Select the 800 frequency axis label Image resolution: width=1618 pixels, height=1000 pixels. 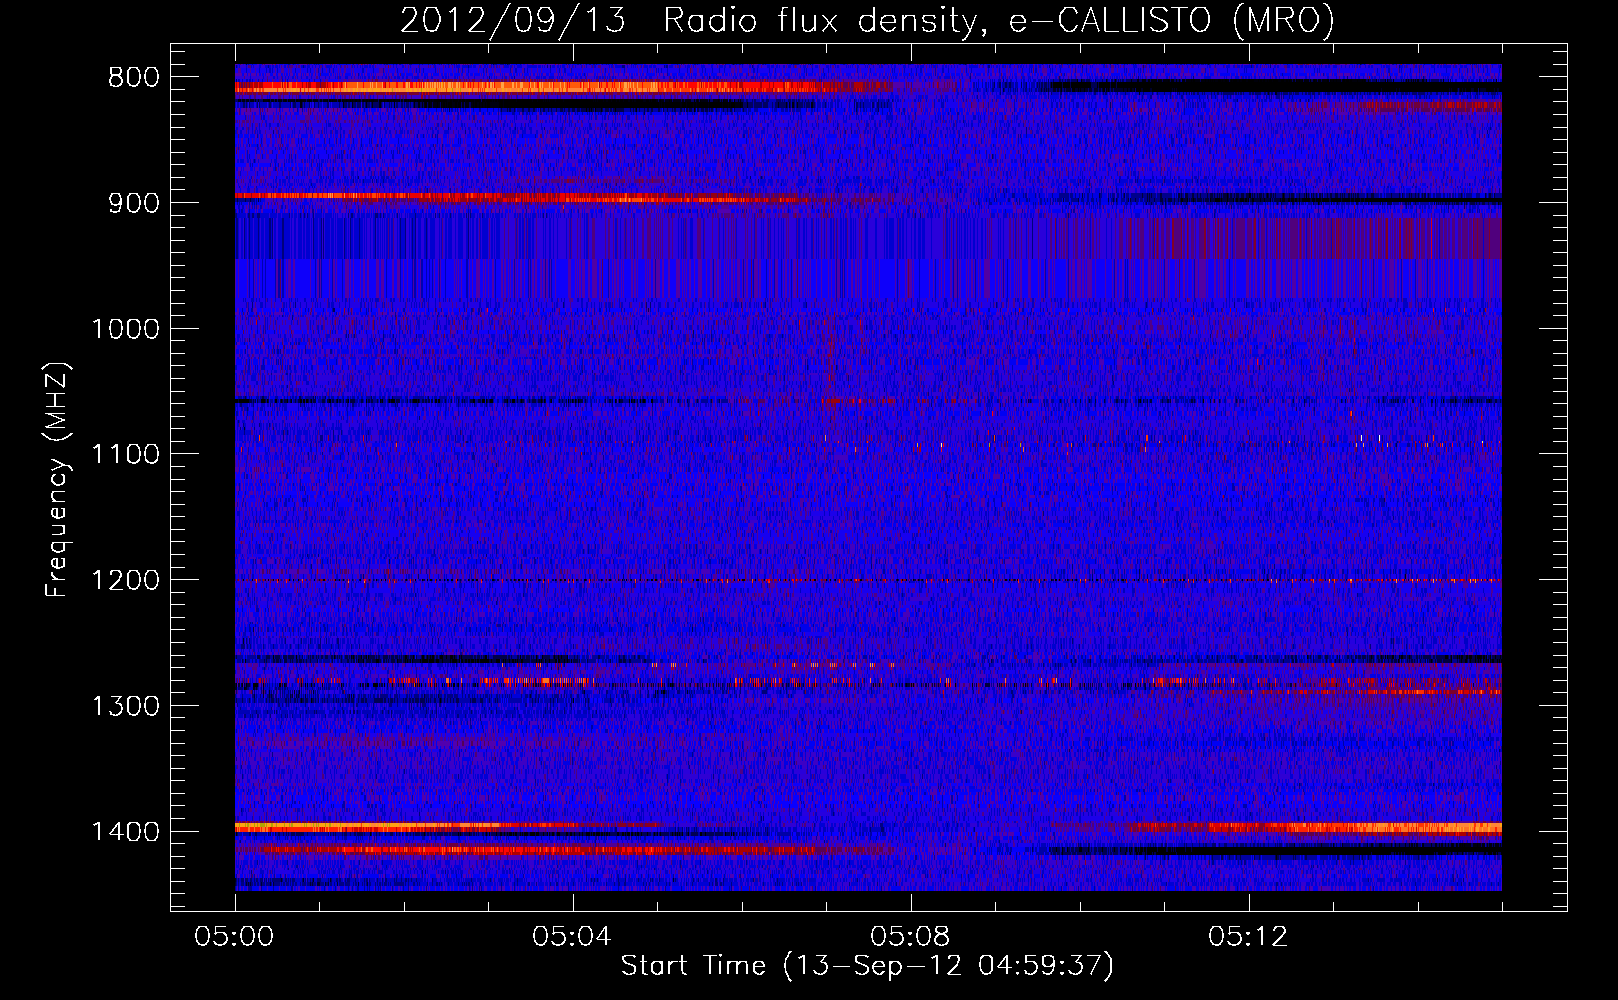133,77
